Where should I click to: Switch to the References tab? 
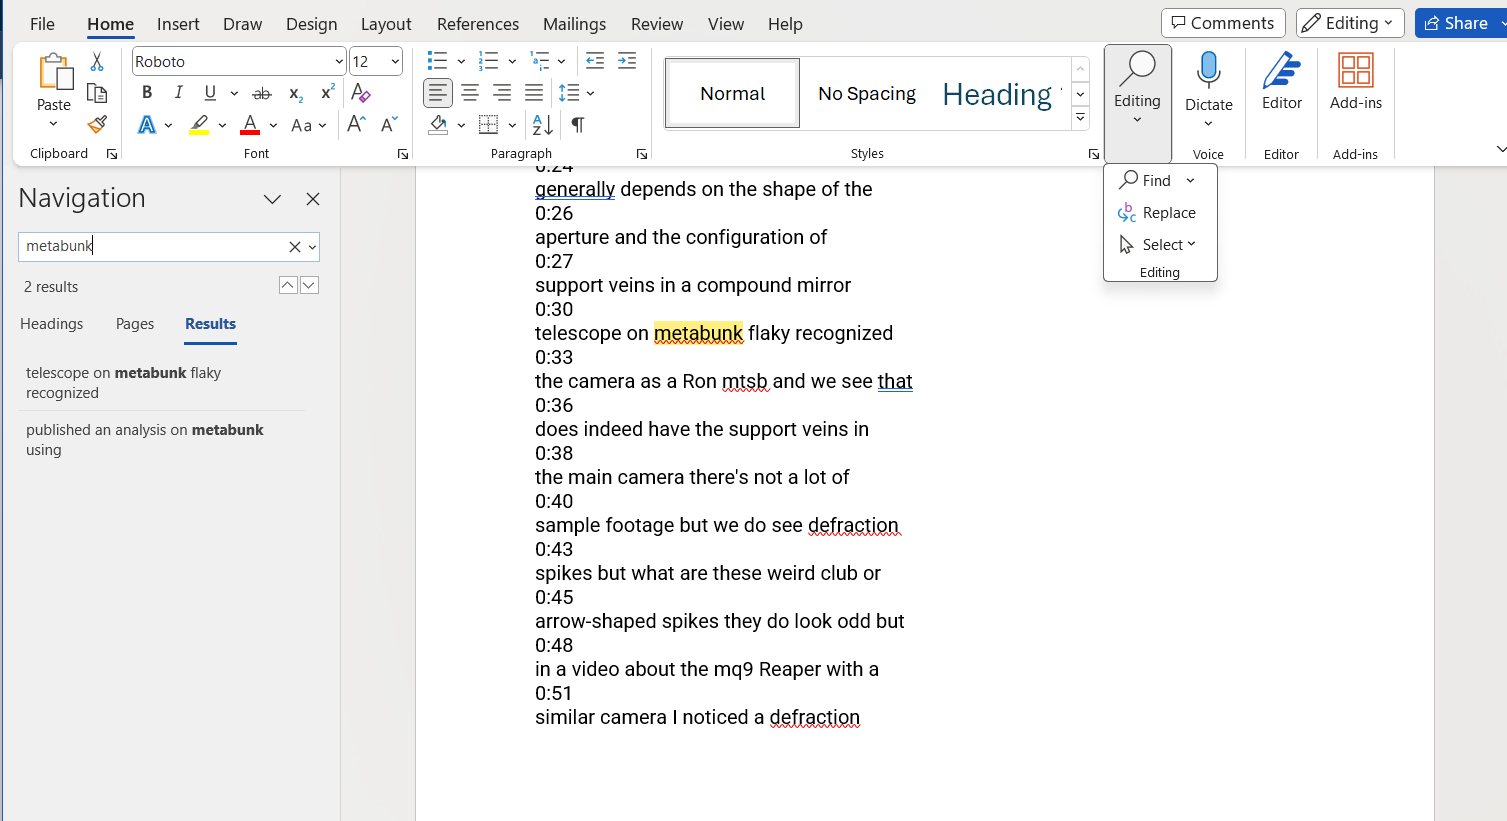pos(477,24)
